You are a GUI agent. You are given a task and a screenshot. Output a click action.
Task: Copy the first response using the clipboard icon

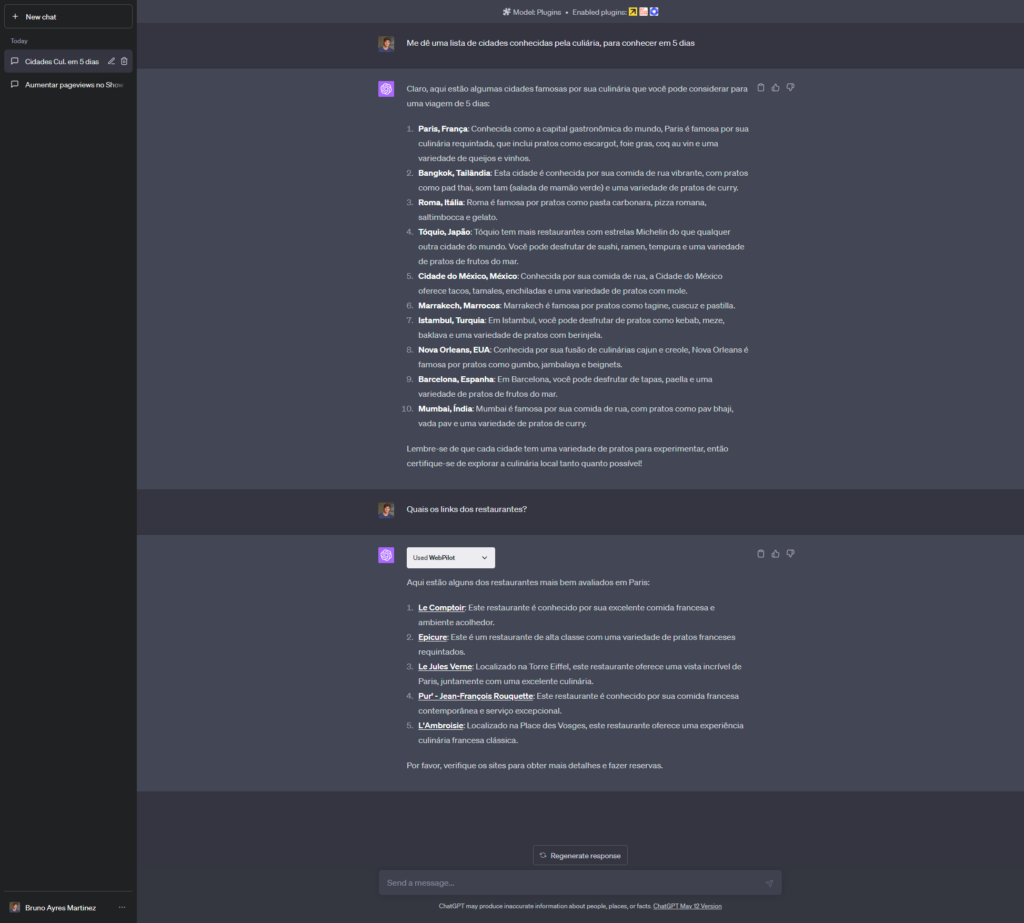click(761, 87)
